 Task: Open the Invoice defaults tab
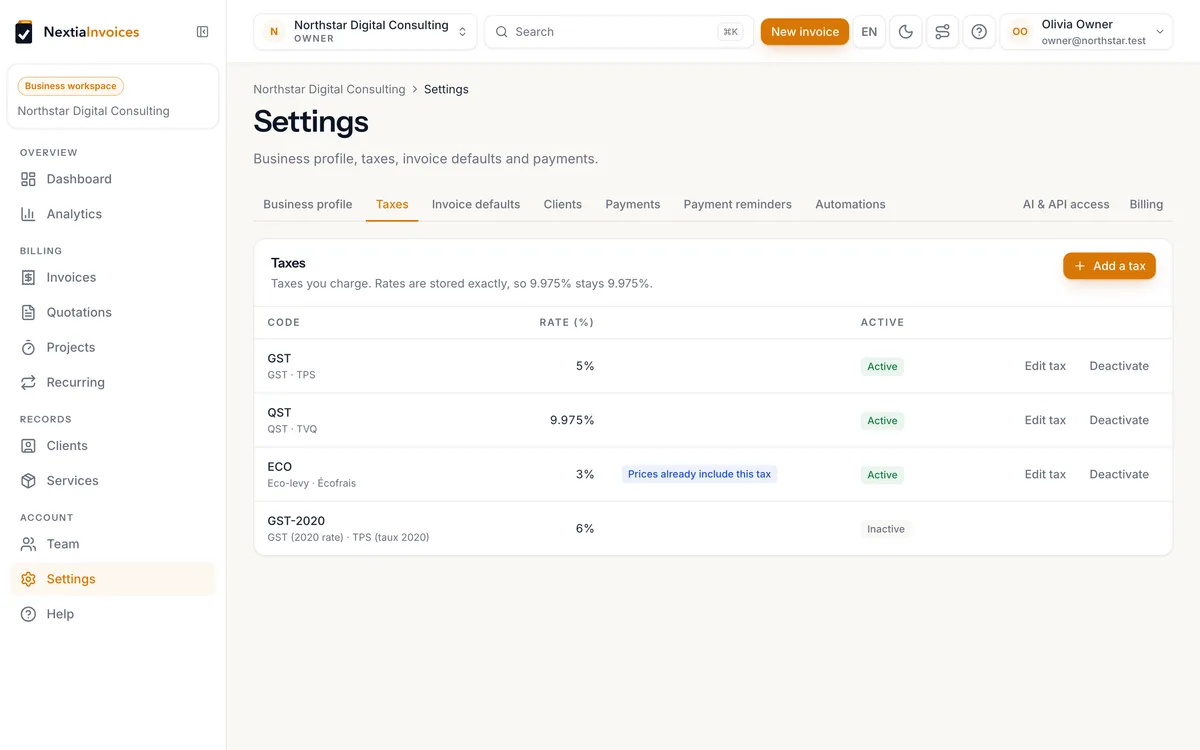click(x=476, y=204)
